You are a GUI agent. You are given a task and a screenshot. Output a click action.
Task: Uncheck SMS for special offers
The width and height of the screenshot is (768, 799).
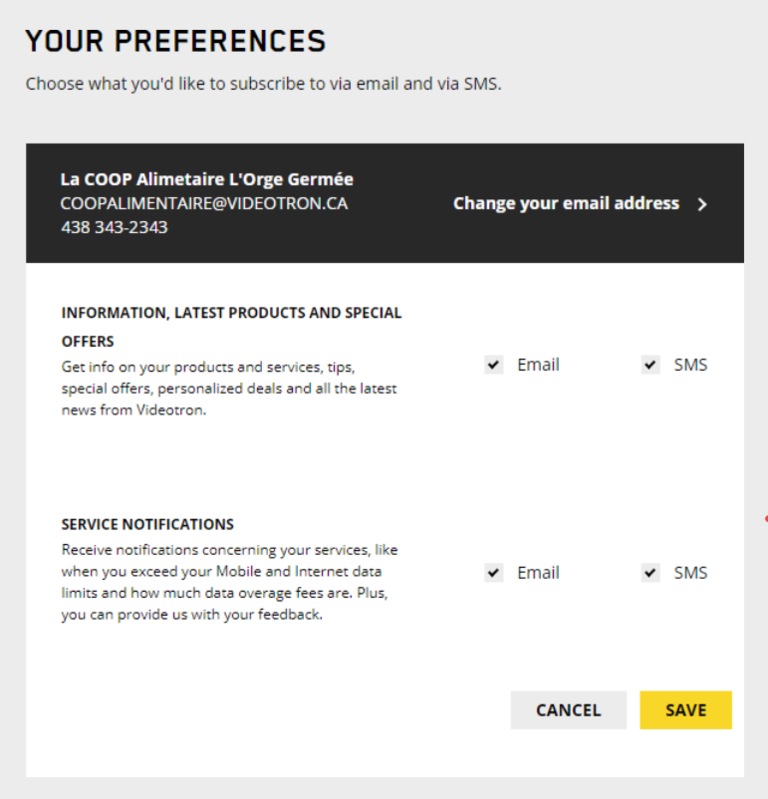coord(651,365)
